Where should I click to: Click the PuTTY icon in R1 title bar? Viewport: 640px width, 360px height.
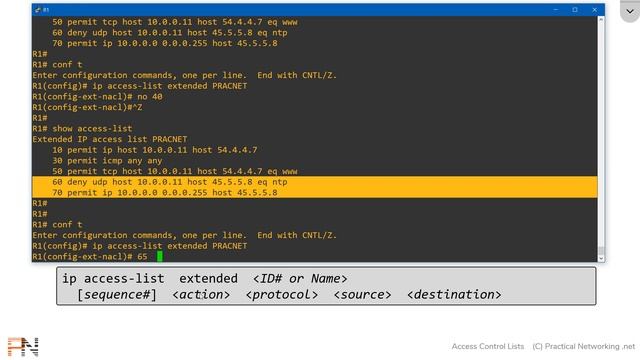click(38, 10)
